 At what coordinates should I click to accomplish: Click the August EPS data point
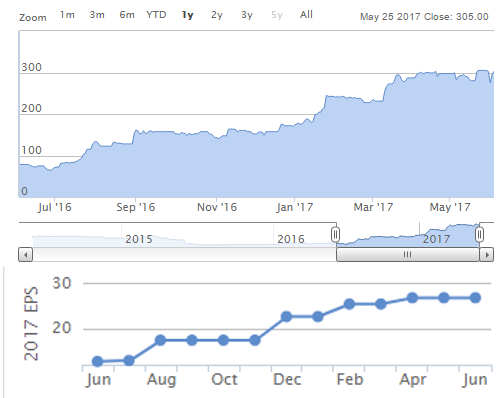[160, 340]
